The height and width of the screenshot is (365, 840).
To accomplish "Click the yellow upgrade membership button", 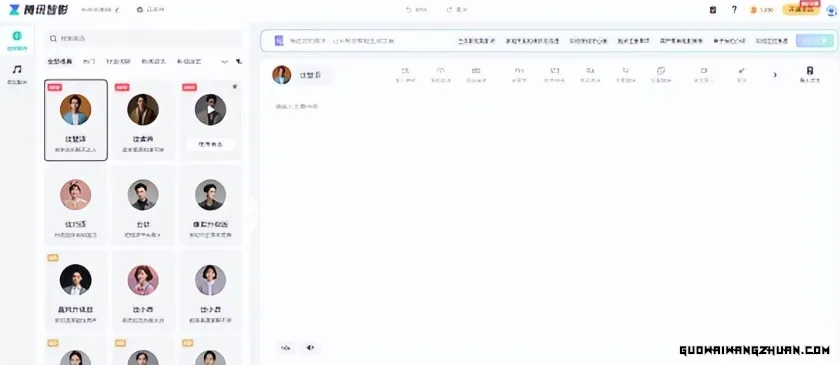I will [x=800, y=10].
